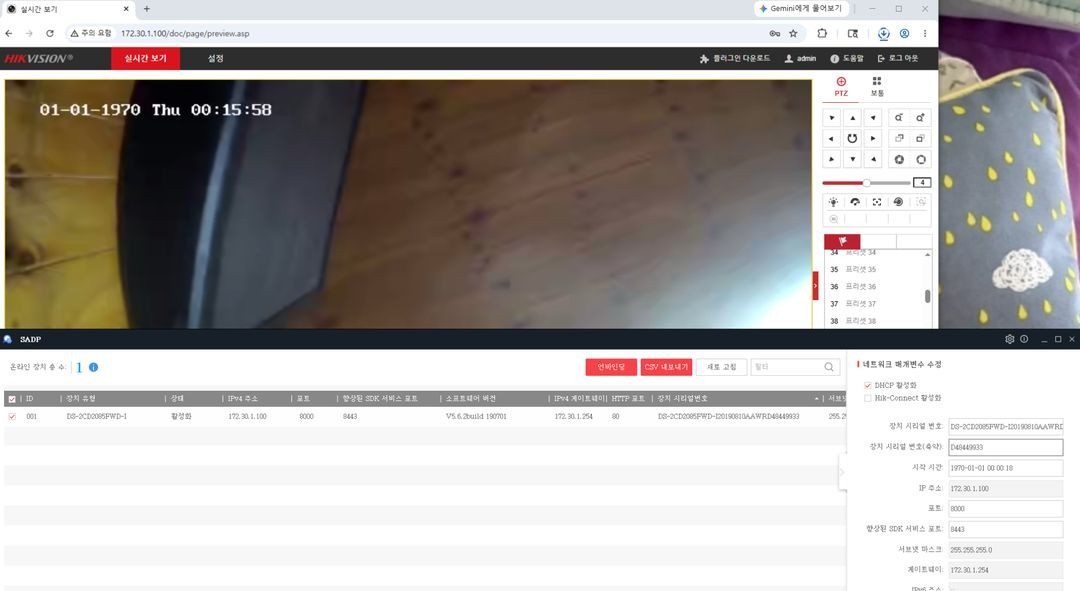The image size is (1080, 591).
Task: Collapse PTZ panel with red arrow handle
Action: click(816, 285)
